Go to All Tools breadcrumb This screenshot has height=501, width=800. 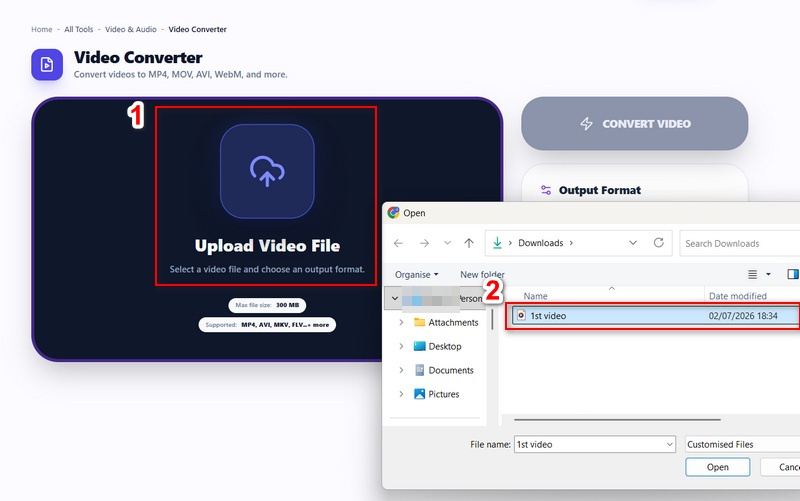[x=79, y=30]
